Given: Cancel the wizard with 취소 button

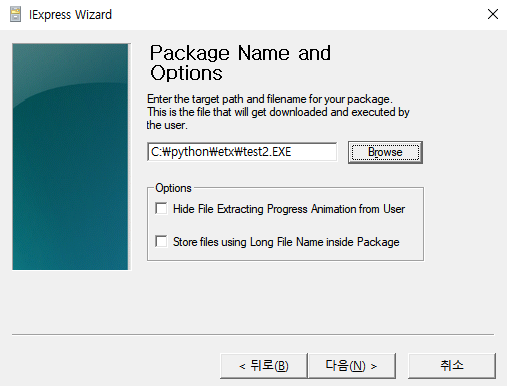Looking at the screenshot, I should [x=452, y=366].
